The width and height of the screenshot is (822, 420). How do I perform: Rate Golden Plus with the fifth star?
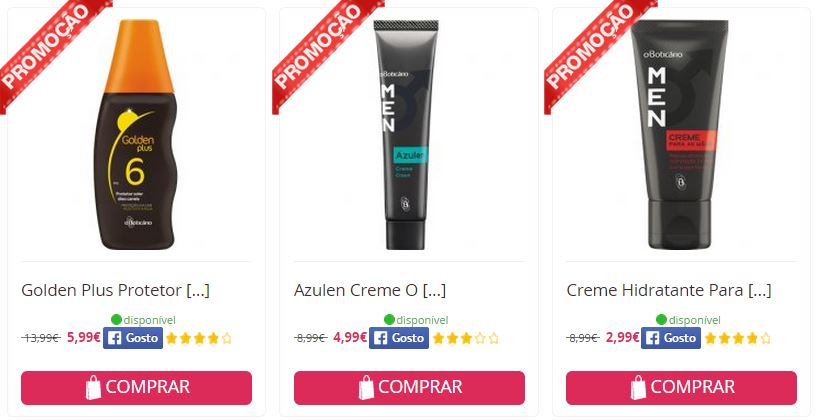pyautogui.click(x=226, y=338)
